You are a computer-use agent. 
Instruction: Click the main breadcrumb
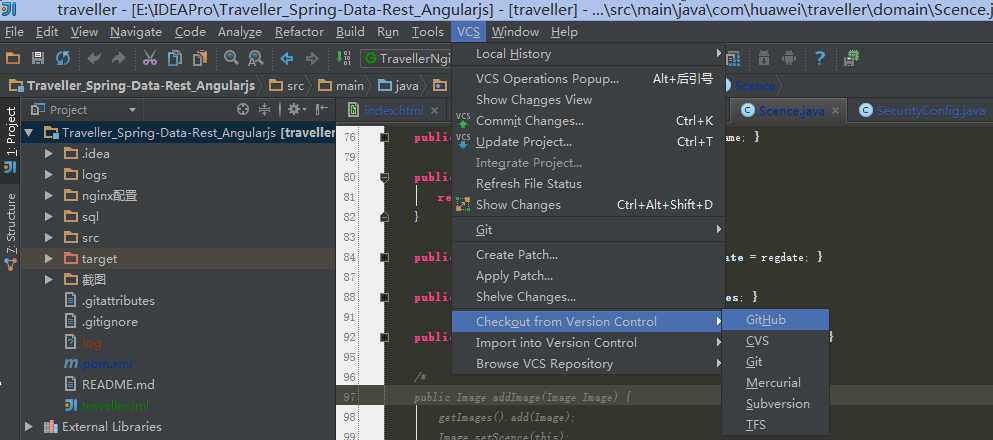(341, 85)
